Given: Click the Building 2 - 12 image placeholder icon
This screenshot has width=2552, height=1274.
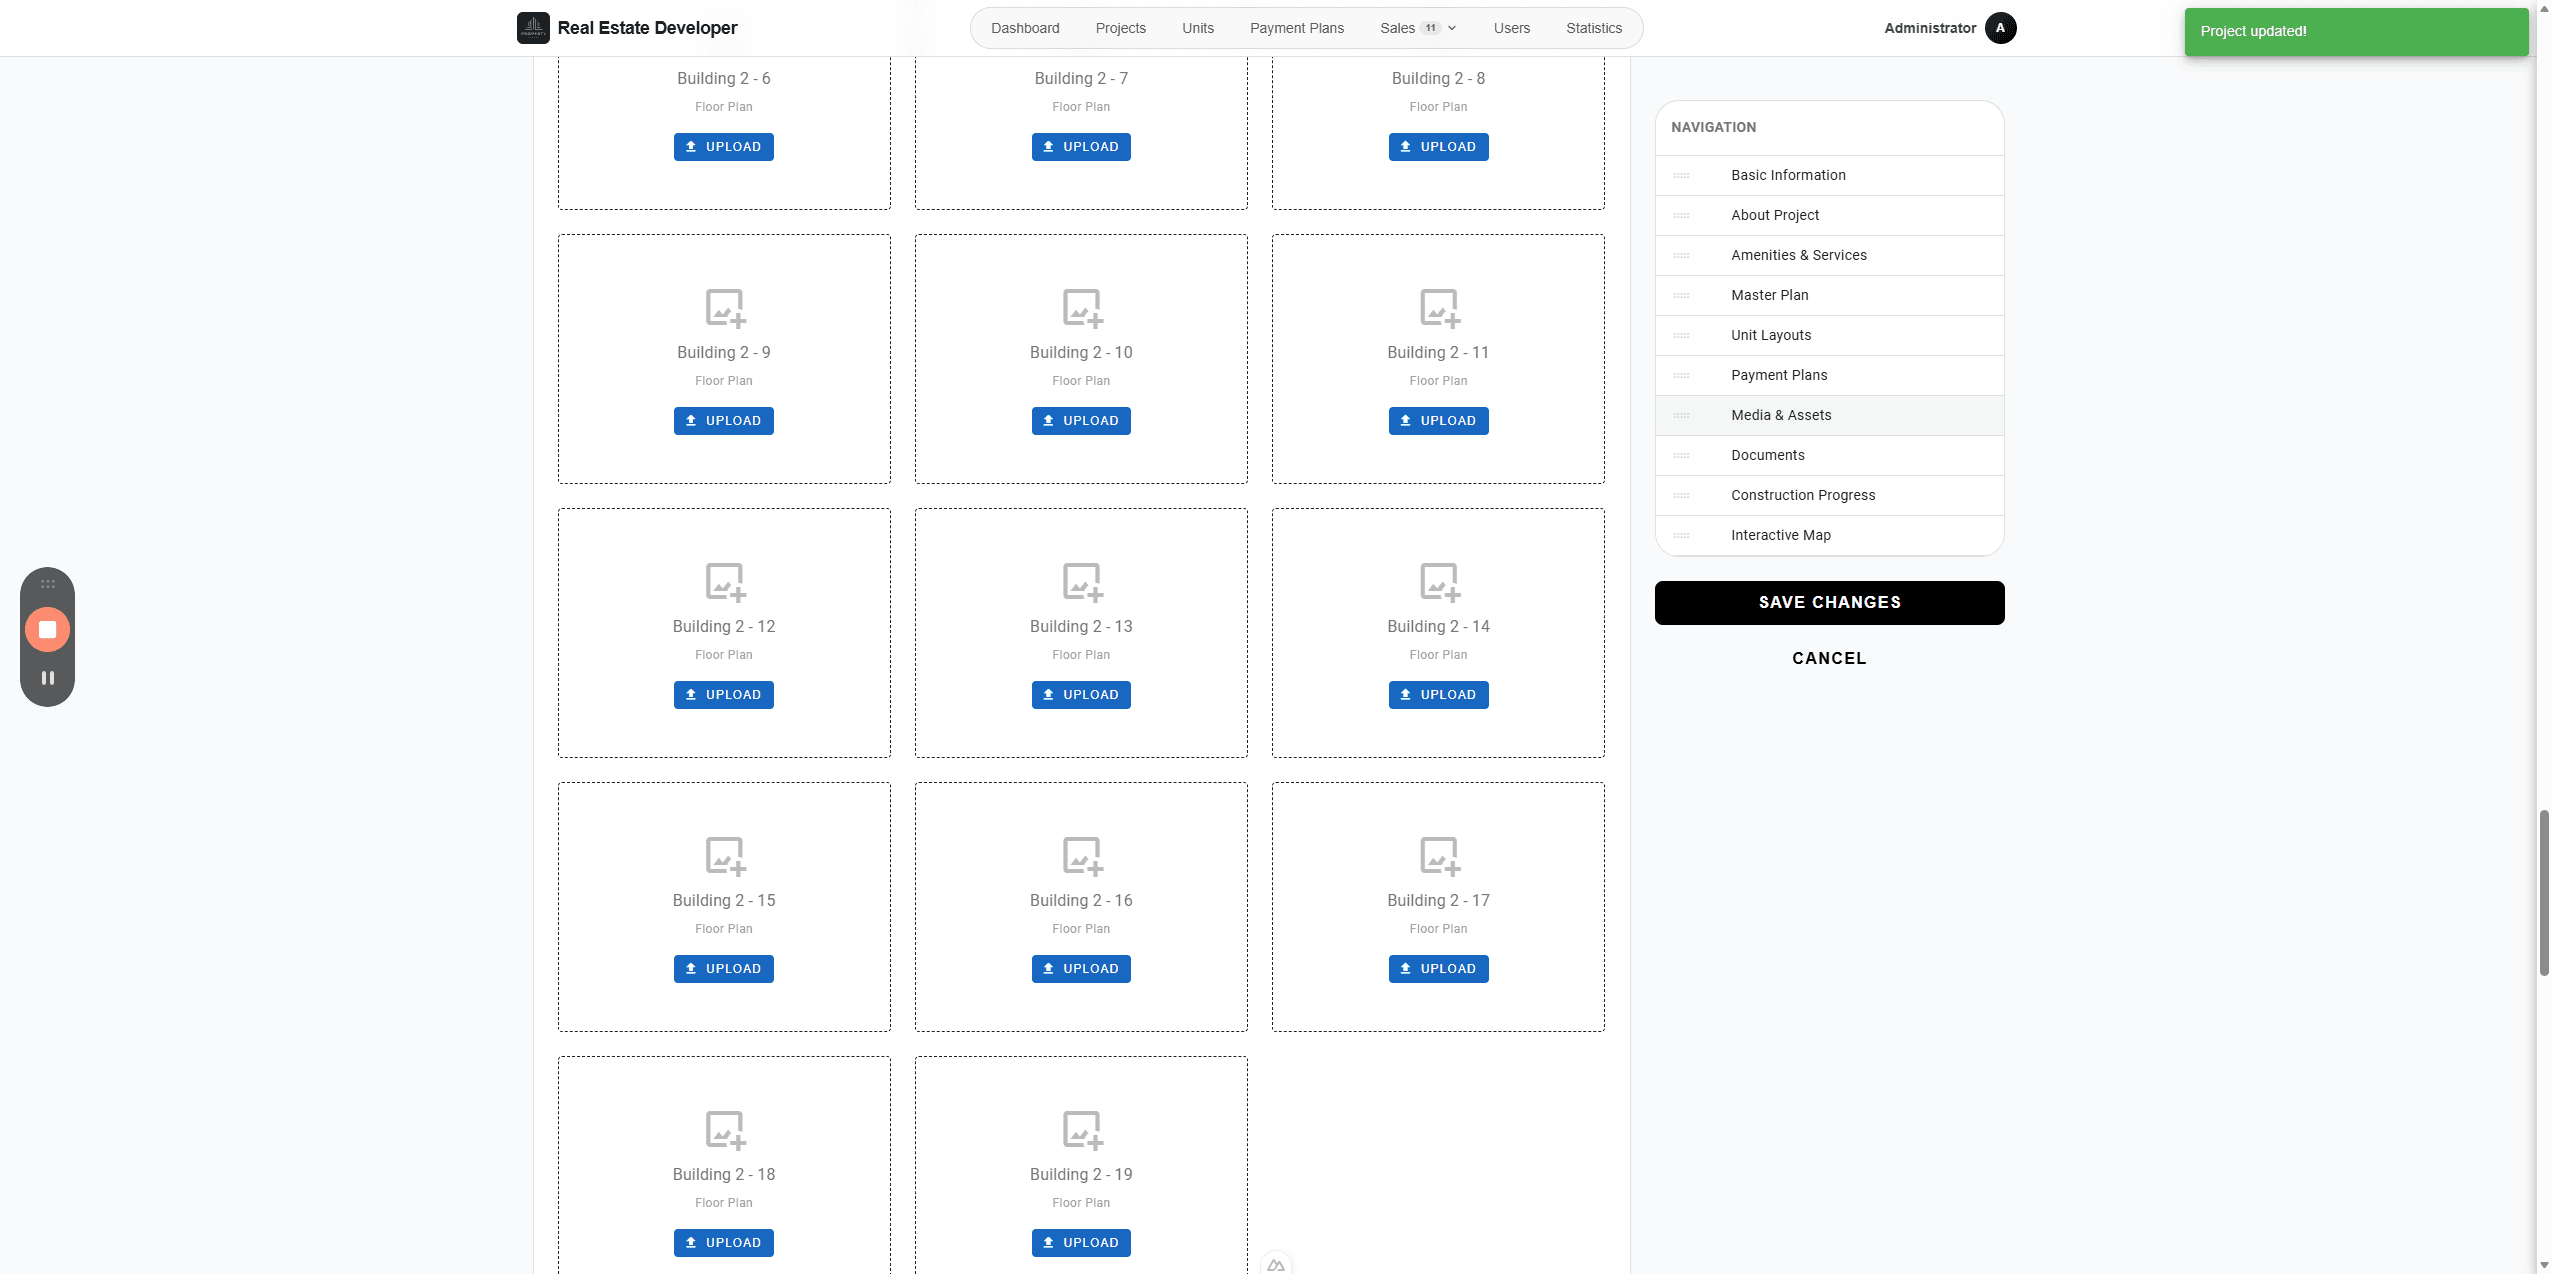Looking at the screenshot, I should pyautogui.click(x=725, y=582).
